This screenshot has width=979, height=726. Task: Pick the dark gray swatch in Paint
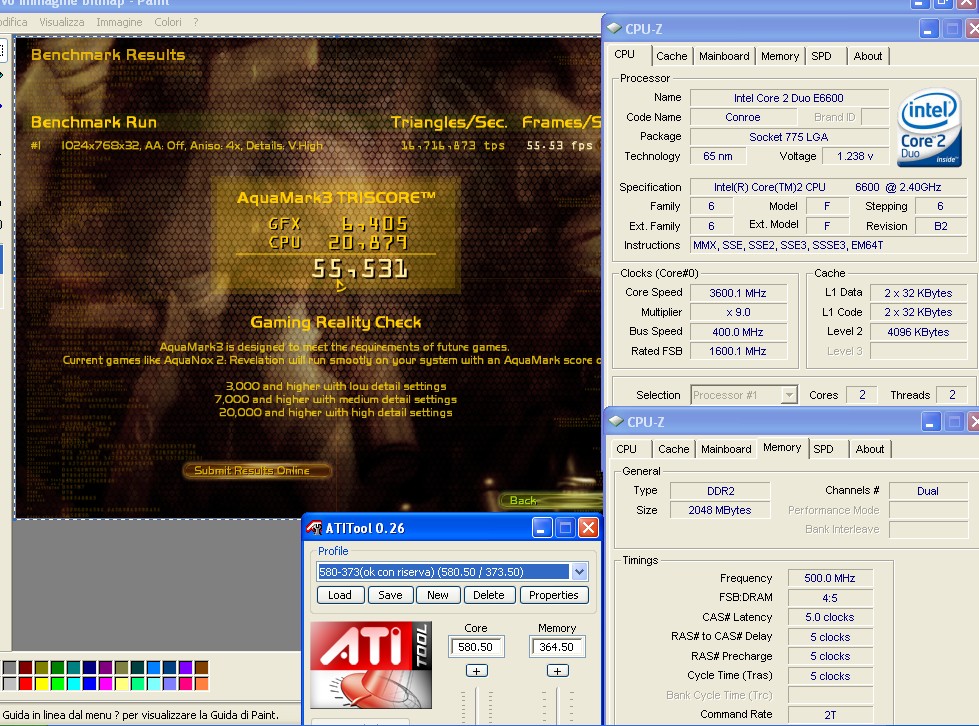9,668
